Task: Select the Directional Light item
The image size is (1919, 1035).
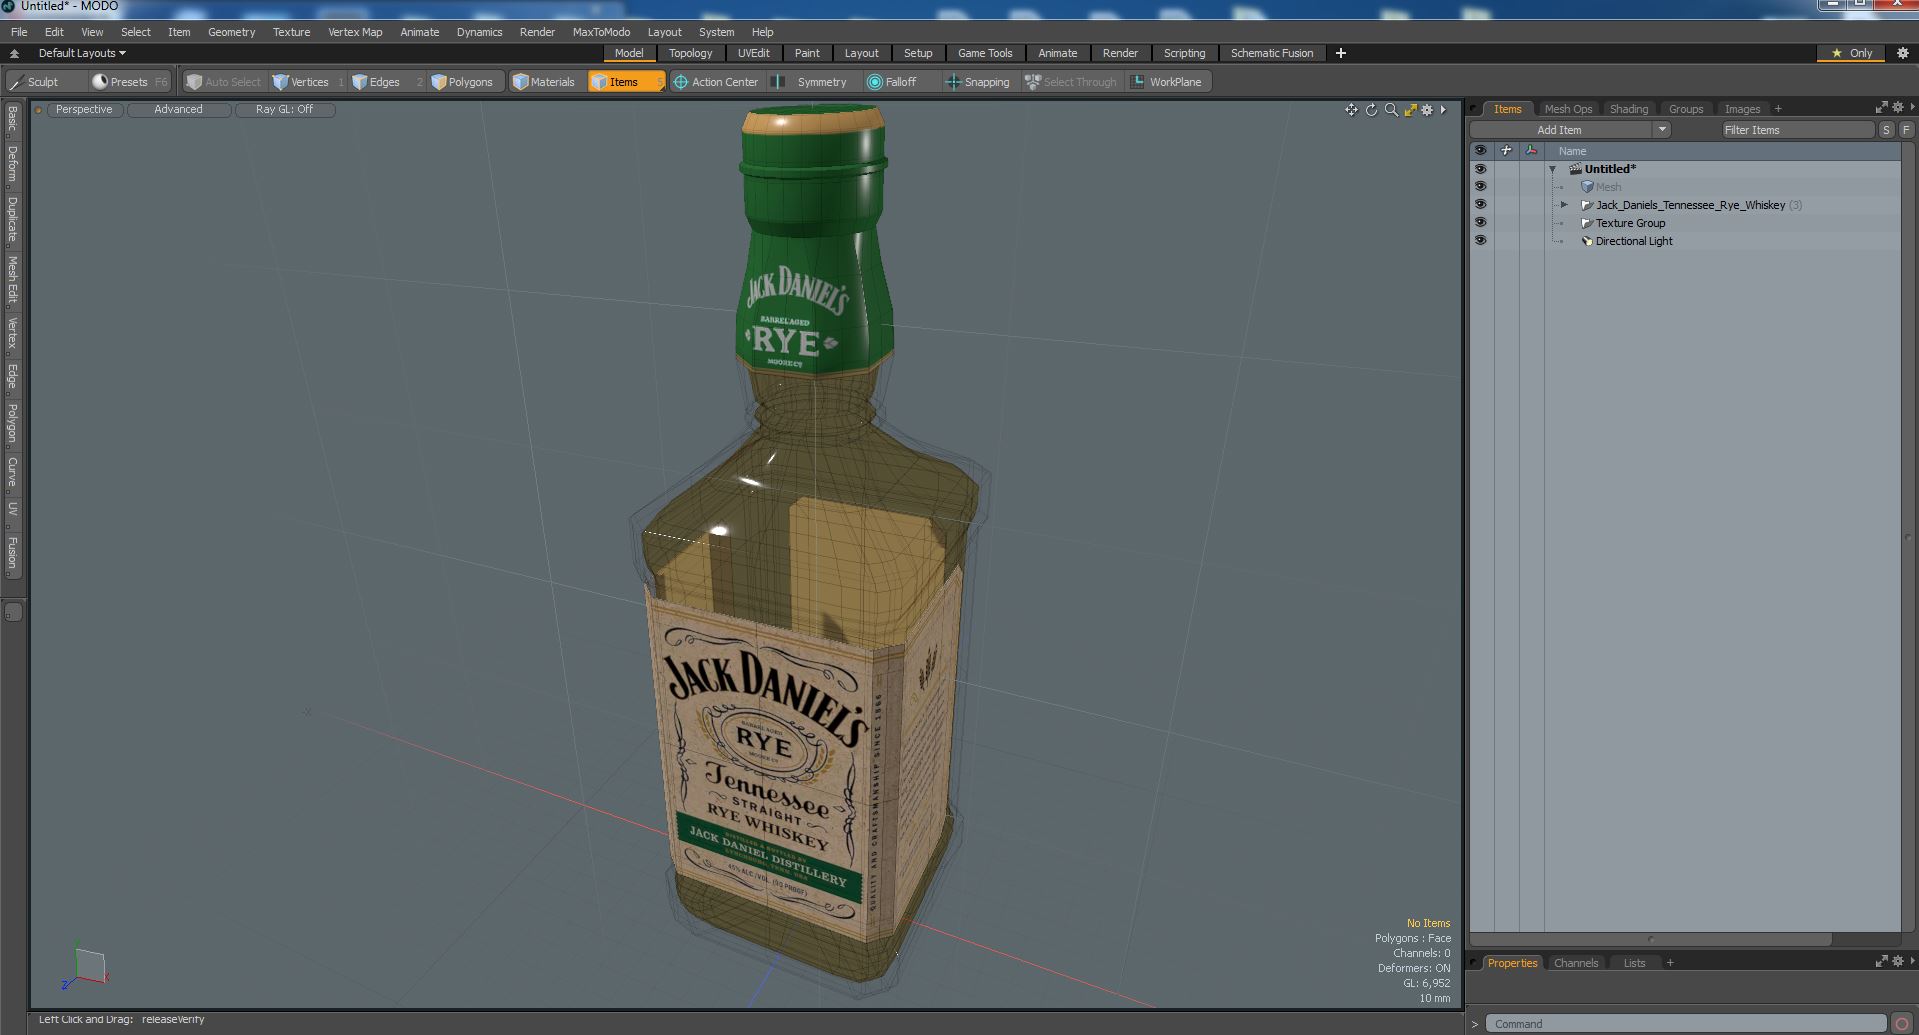Action: click(x=1634, y=241)
